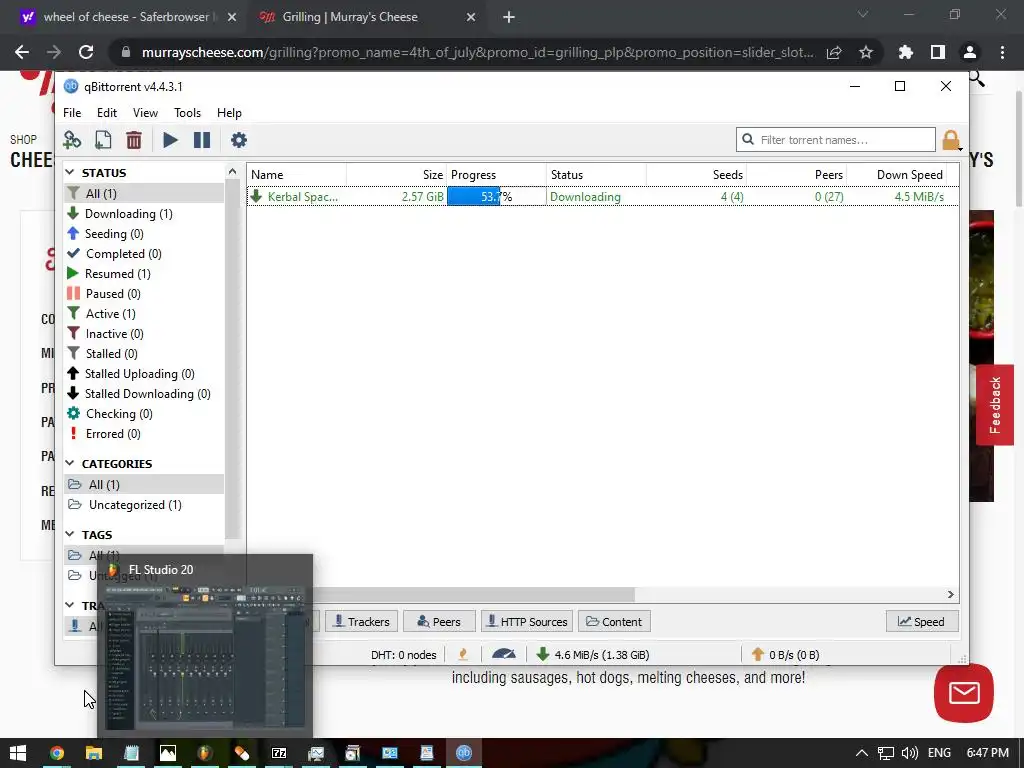Filter by Checking (0) status
This screenshot has height=768, width=1024.
tap(144, 414)
